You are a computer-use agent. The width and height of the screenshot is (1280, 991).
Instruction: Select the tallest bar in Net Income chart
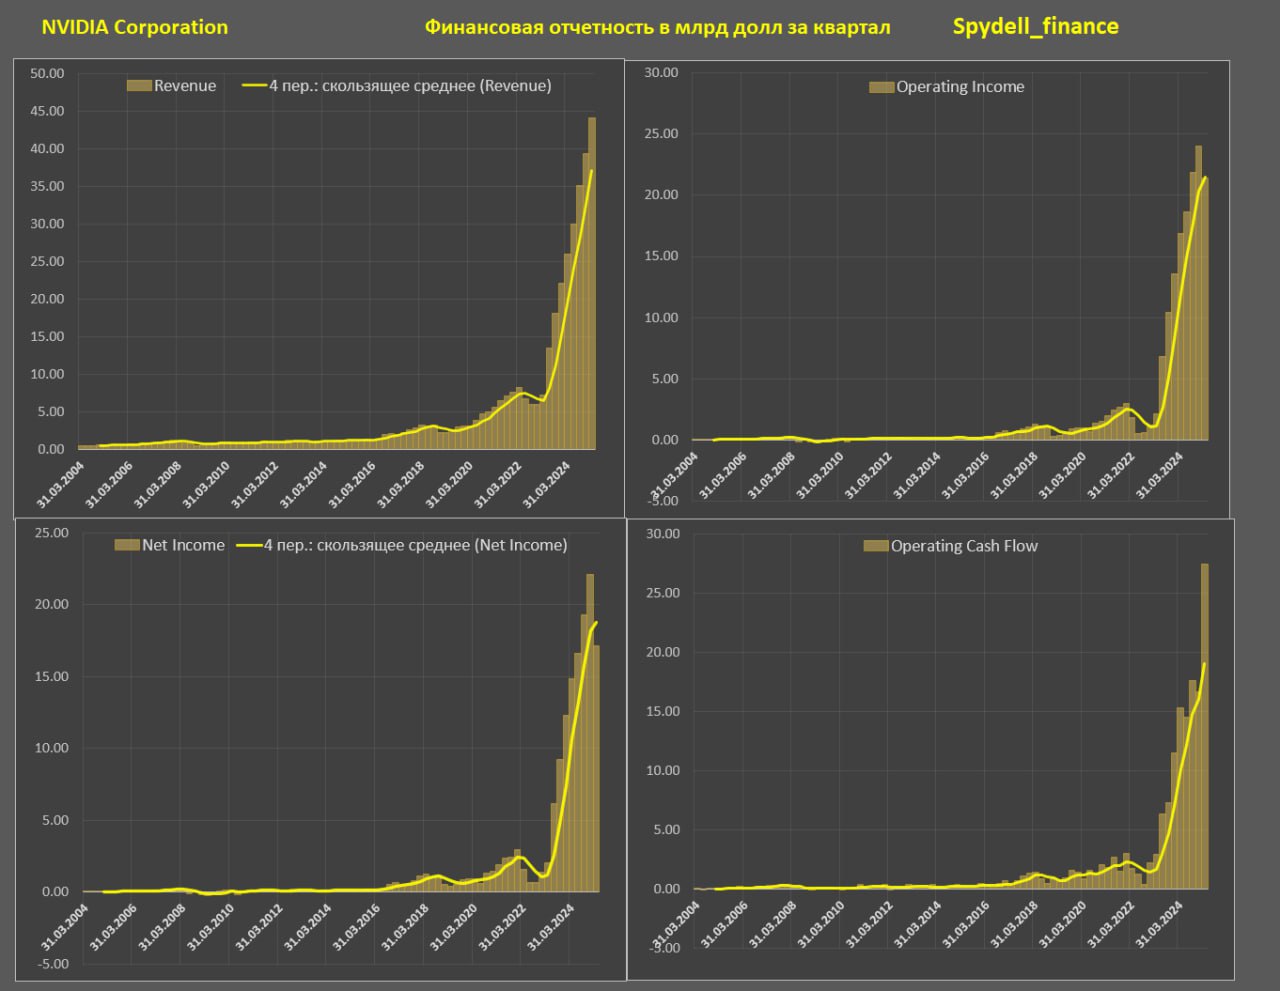590,730
